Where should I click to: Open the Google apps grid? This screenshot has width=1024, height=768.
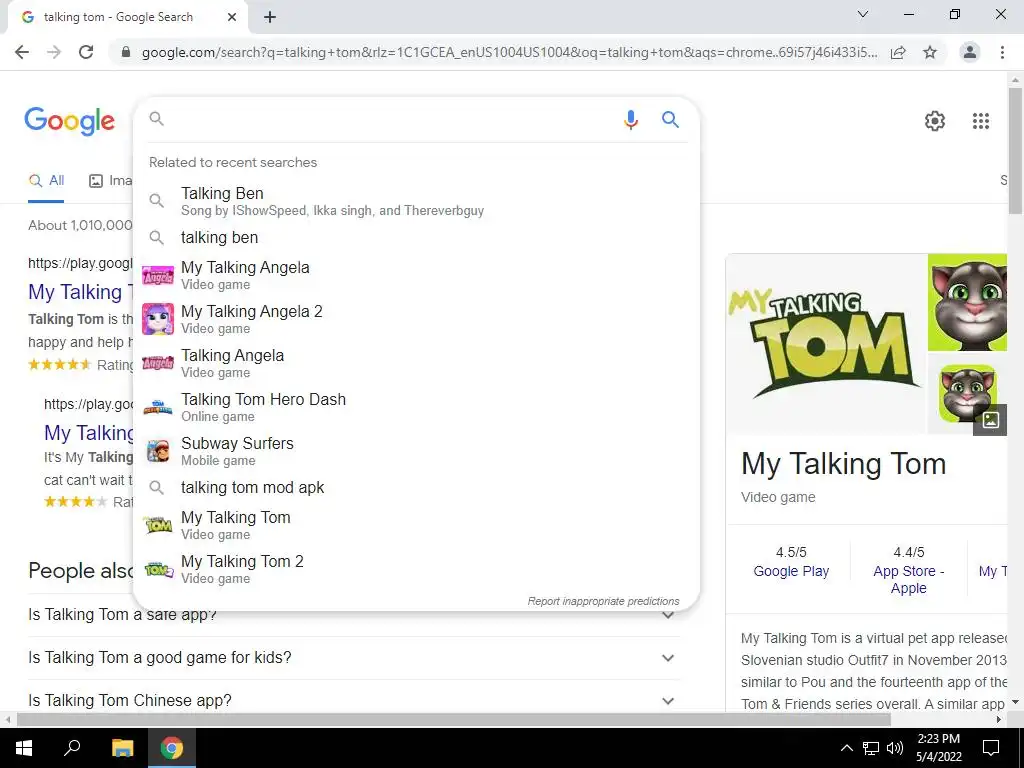coord(981,121)
